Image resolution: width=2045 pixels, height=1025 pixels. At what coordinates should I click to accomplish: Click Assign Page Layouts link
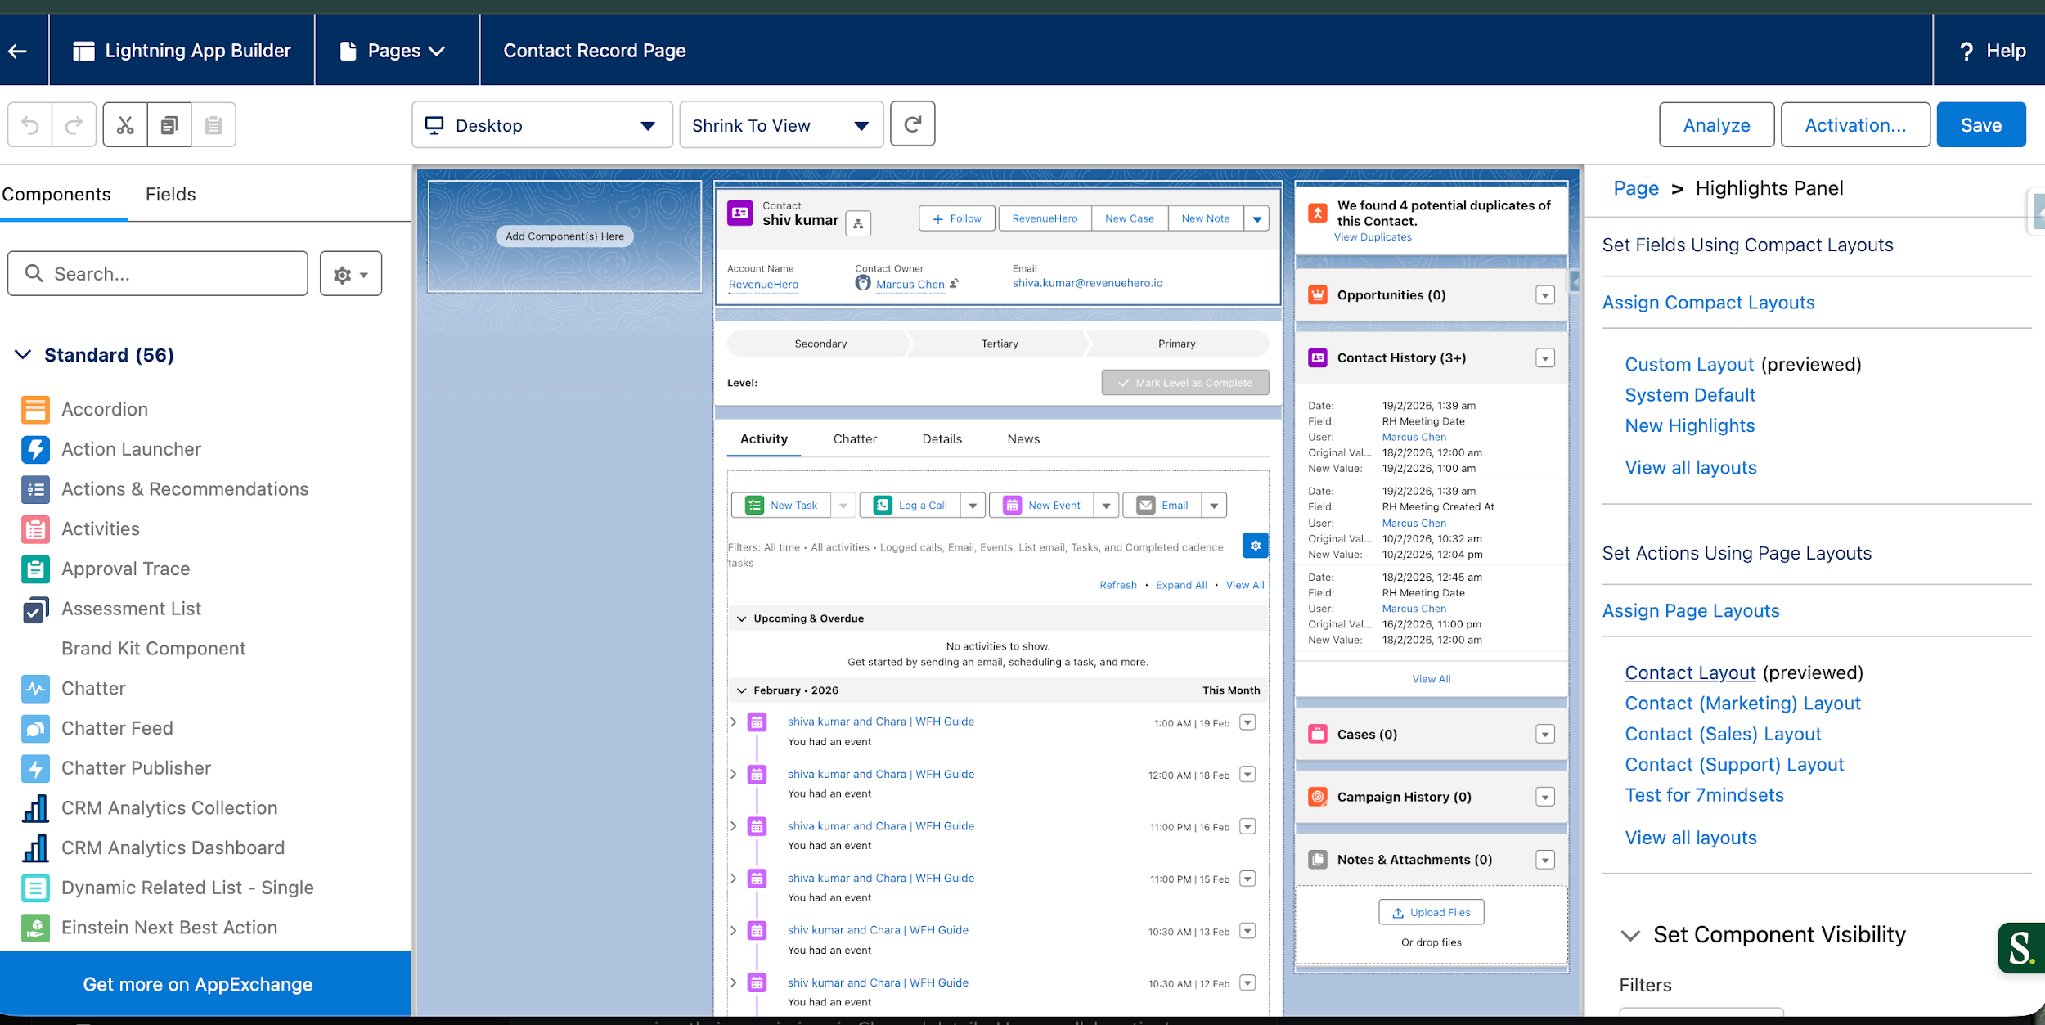pyautogui.click(x=1691, y=611)
